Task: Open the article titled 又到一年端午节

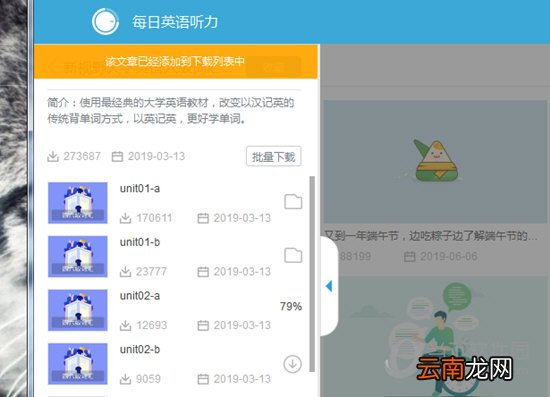Action: 430,236
